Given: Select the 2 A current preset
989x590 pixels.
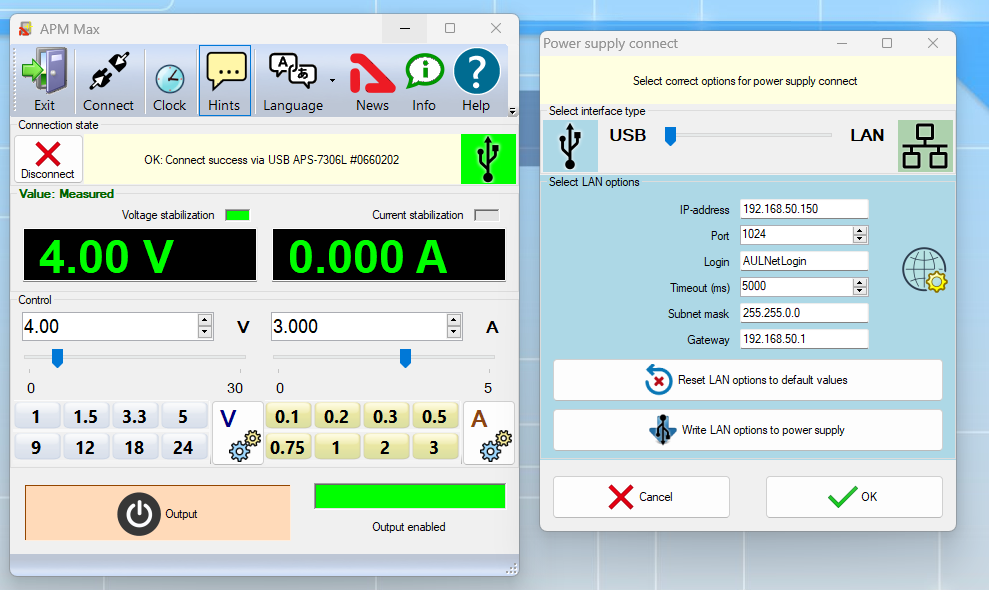Looking at the screenshot, I should [385, 447].
